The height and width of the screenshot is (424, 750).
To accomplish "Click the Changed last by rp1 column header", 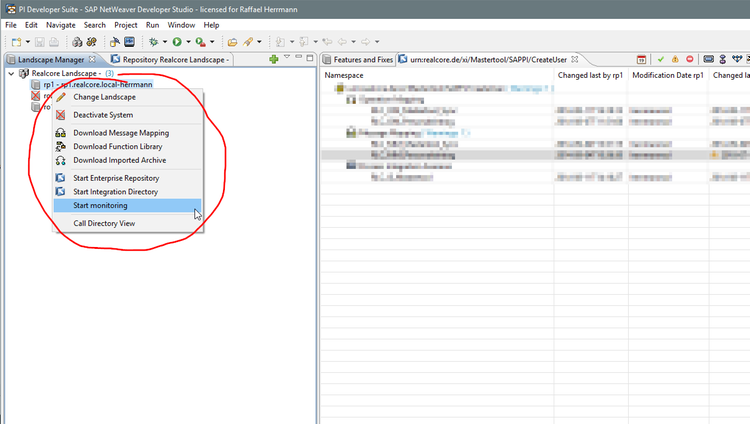I will click(x=591, y=75).
